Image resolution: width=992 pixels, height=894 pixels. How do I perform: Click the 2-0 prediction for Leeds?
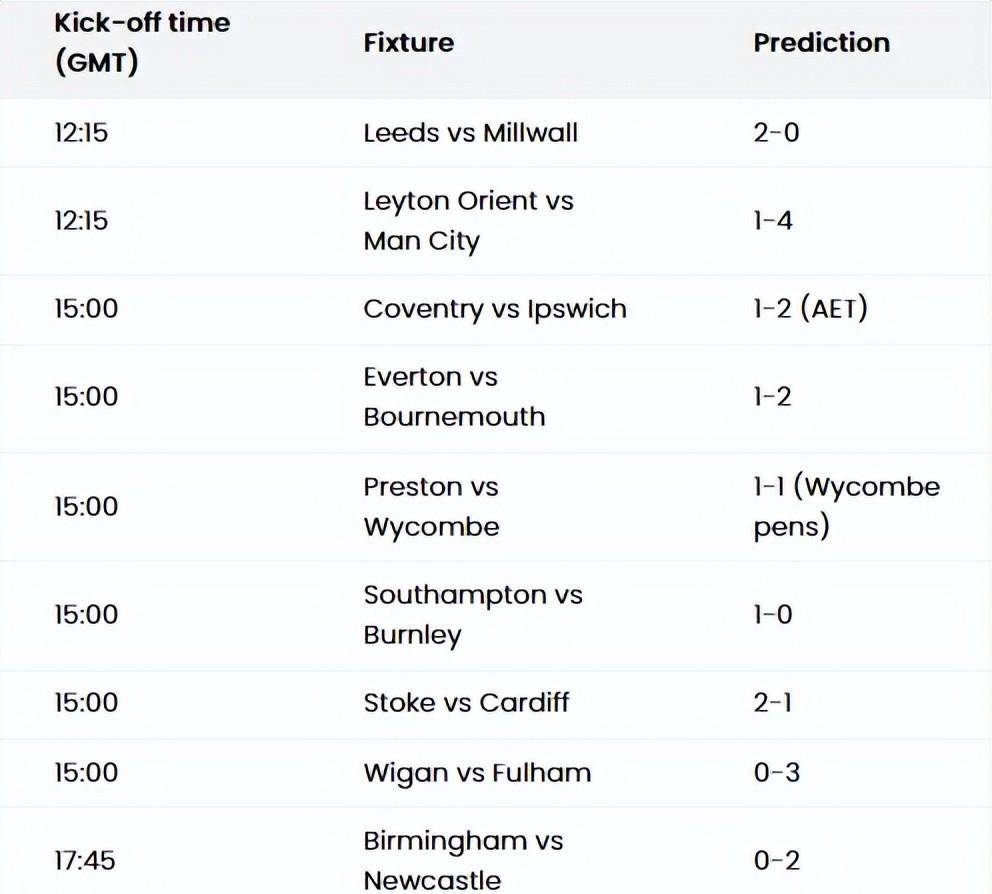point(776,133)
